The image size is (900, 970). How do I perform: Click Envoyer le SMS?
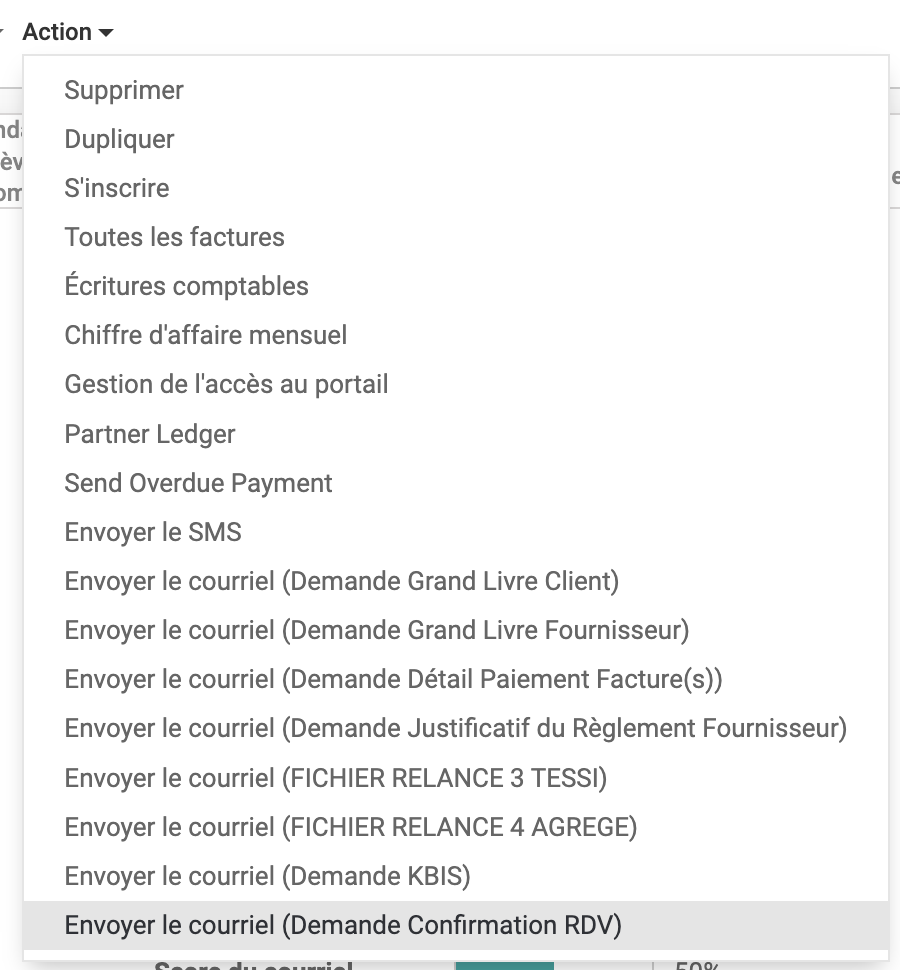[x=456, y=532]
